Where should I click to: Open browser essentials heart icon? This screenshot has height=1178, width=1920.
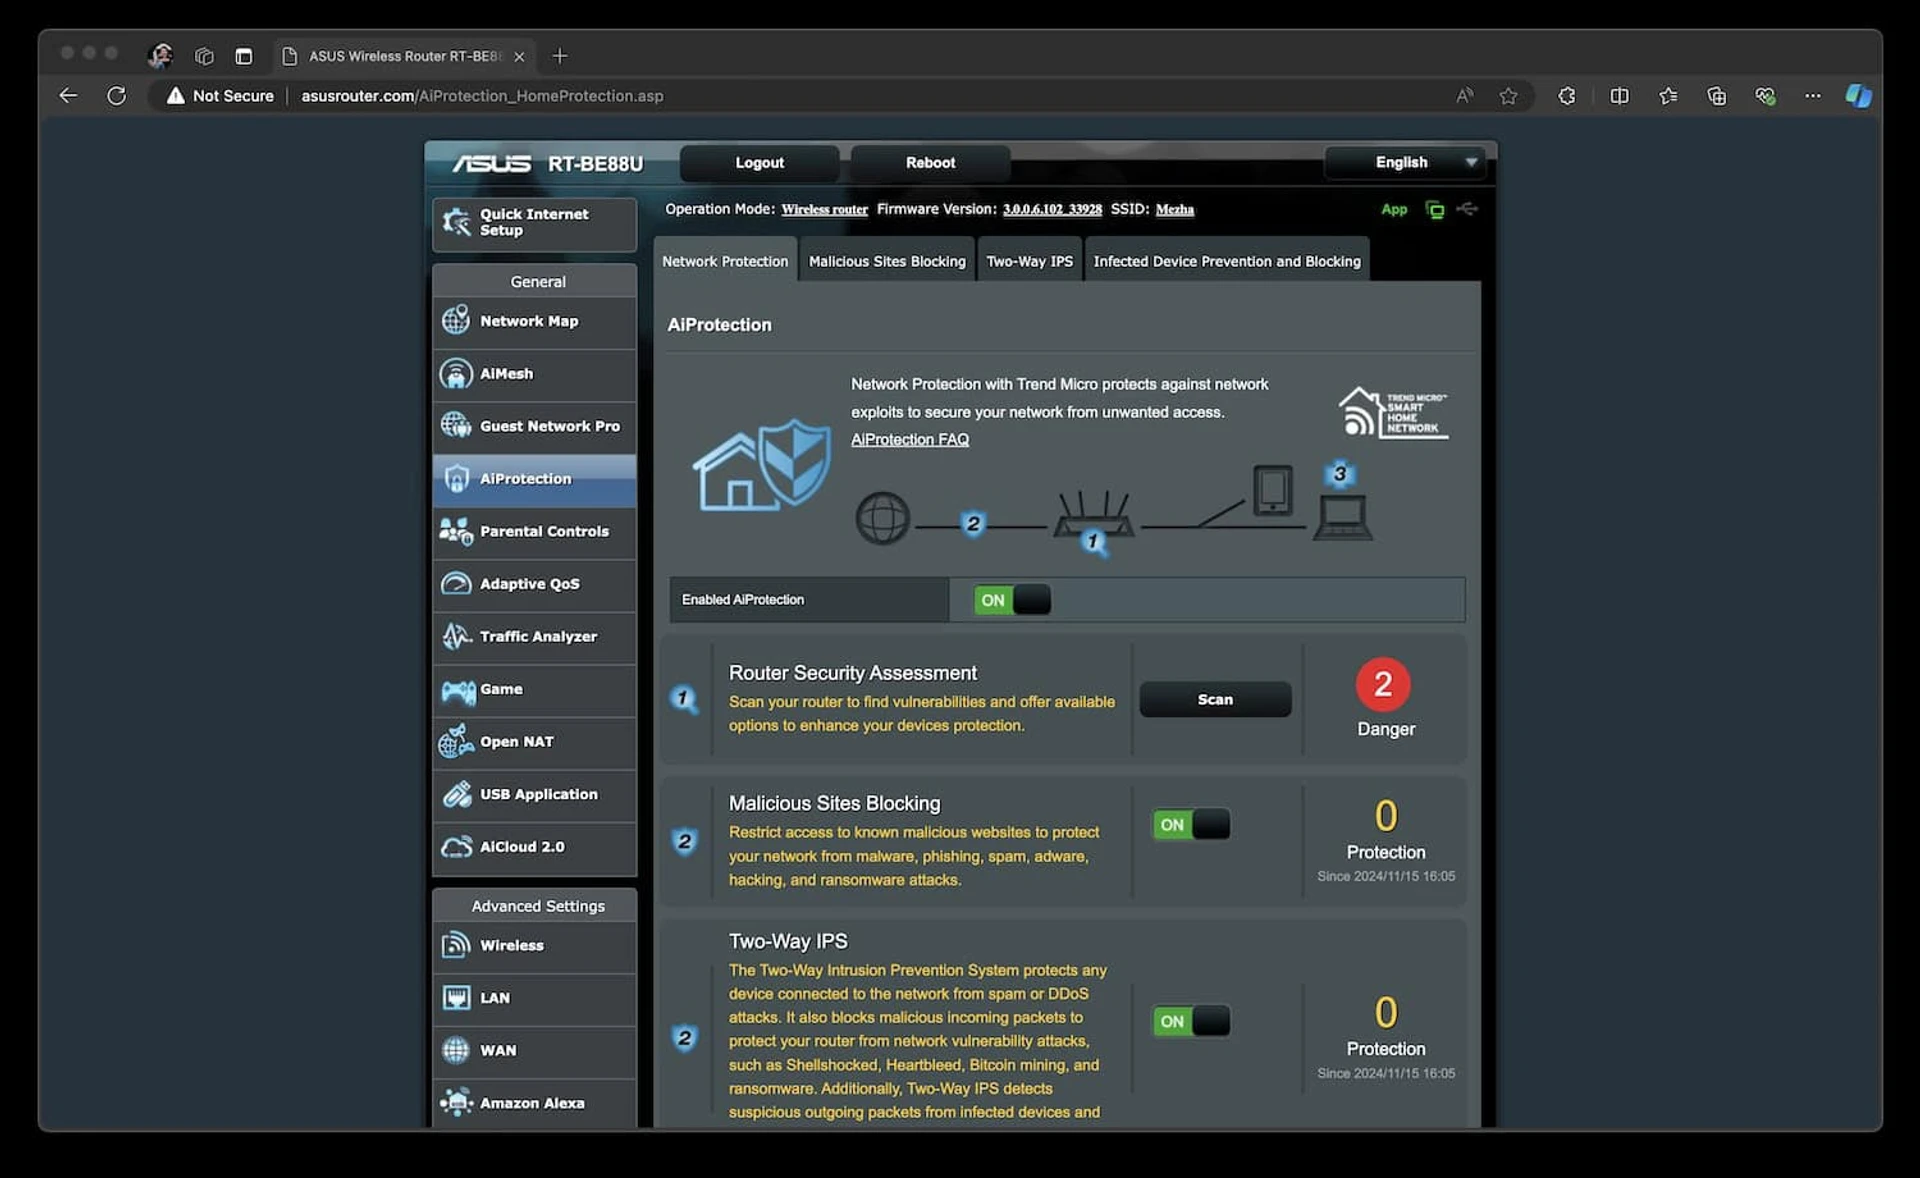(x=1765, y=96)
